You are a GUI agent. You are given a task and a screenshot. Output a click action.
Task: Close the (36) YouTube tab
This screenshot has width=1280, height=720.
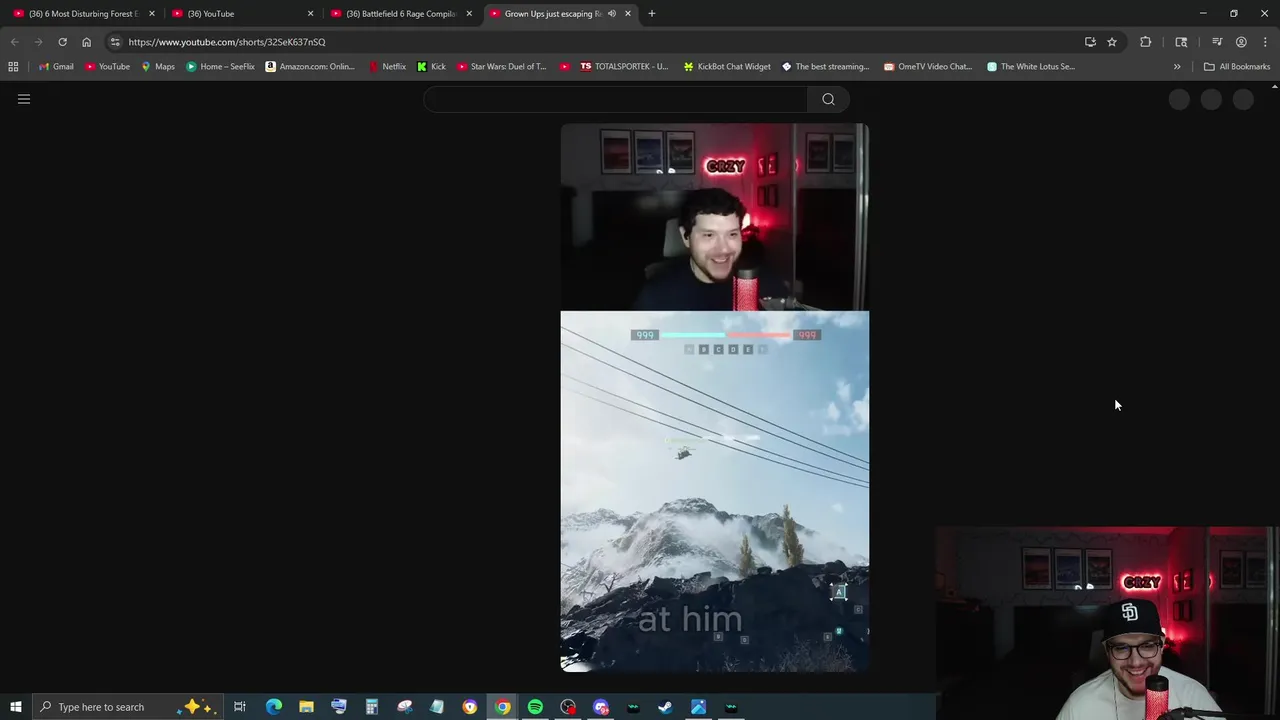(310, 14)
